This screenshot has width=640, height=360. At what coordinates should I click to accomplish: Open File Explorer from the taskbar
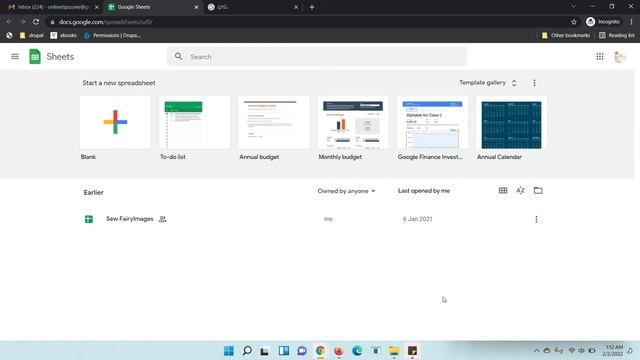coord(394,351)
